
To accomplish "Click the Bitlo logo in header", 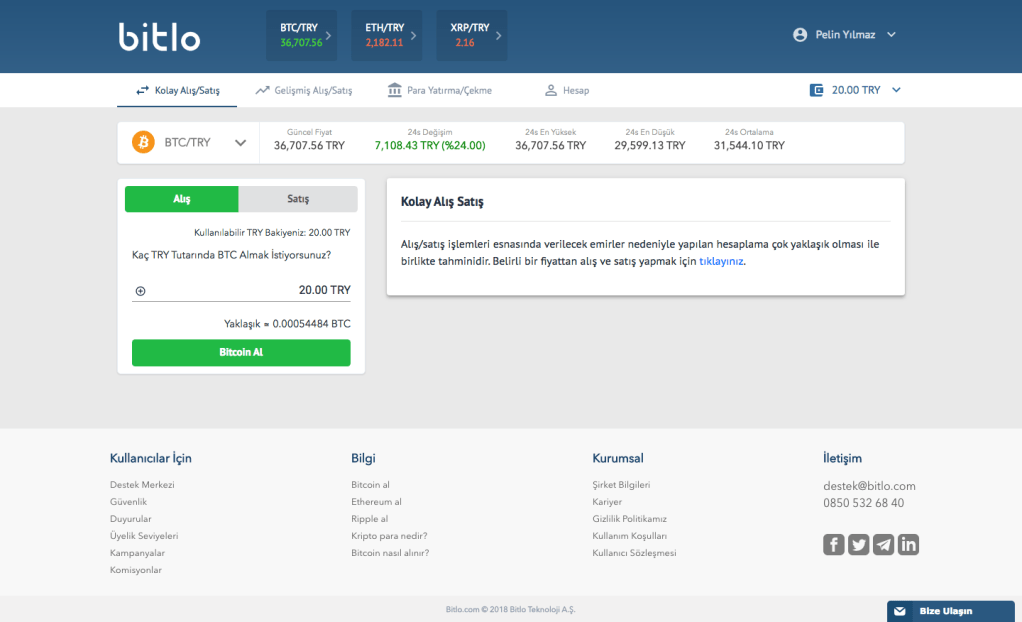I will 160,37.
